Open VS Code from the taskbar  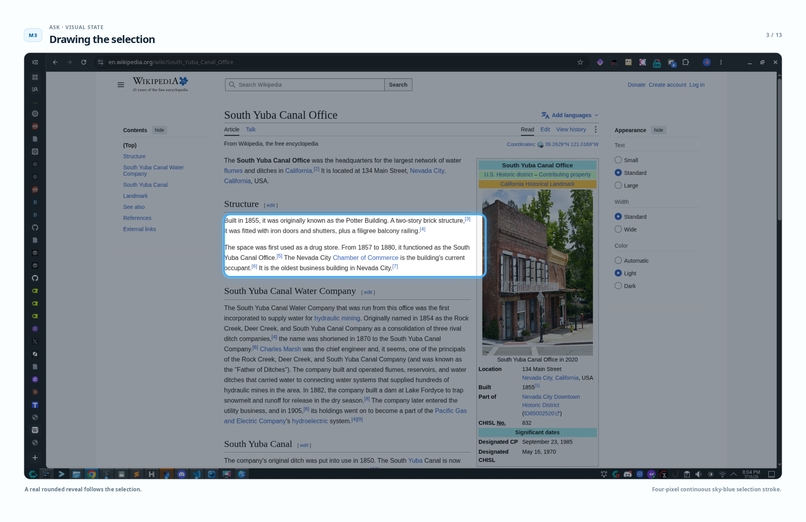[196, 474]
